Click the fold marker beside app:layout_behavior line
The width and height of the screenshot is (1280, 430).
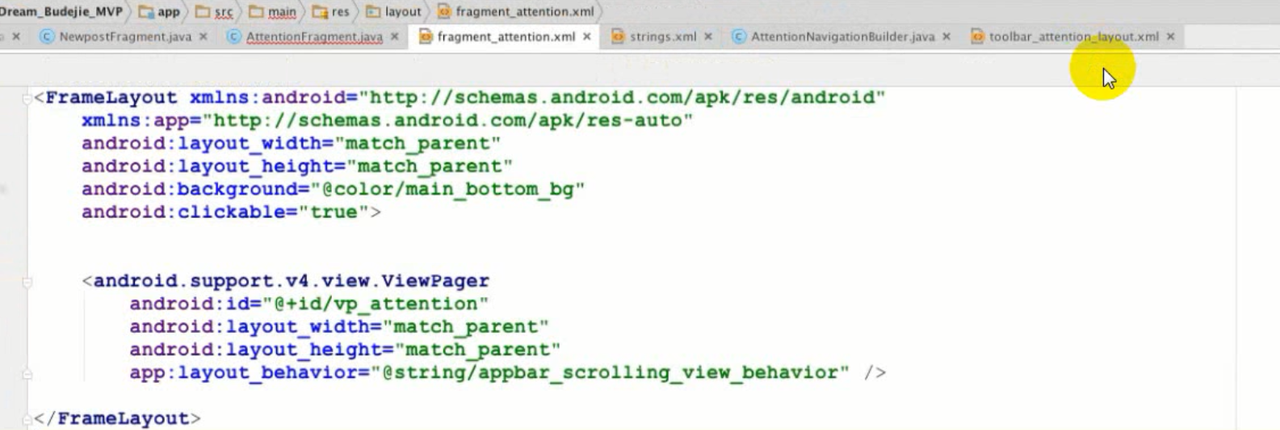27,373
